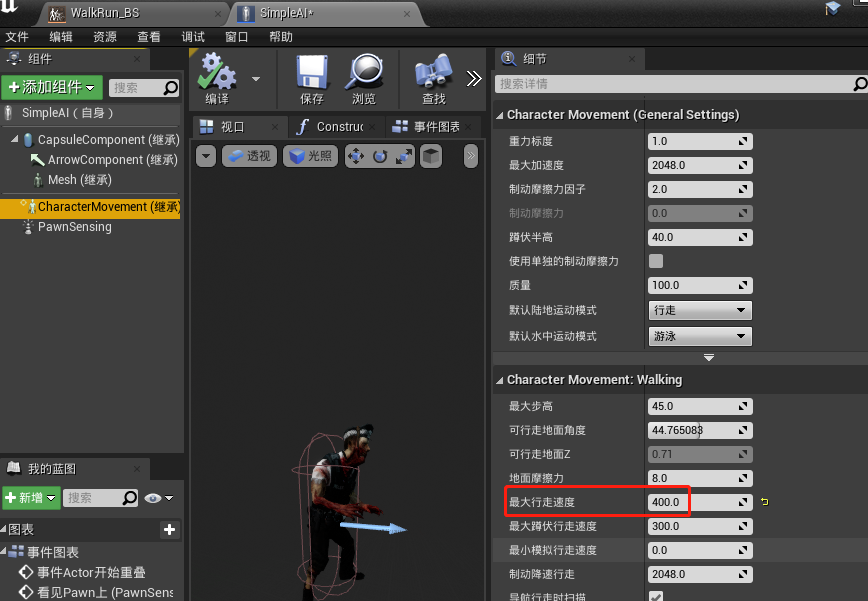Click the gravity scale value field
Viewport: 868px width, 601px height.
(700, 141)
